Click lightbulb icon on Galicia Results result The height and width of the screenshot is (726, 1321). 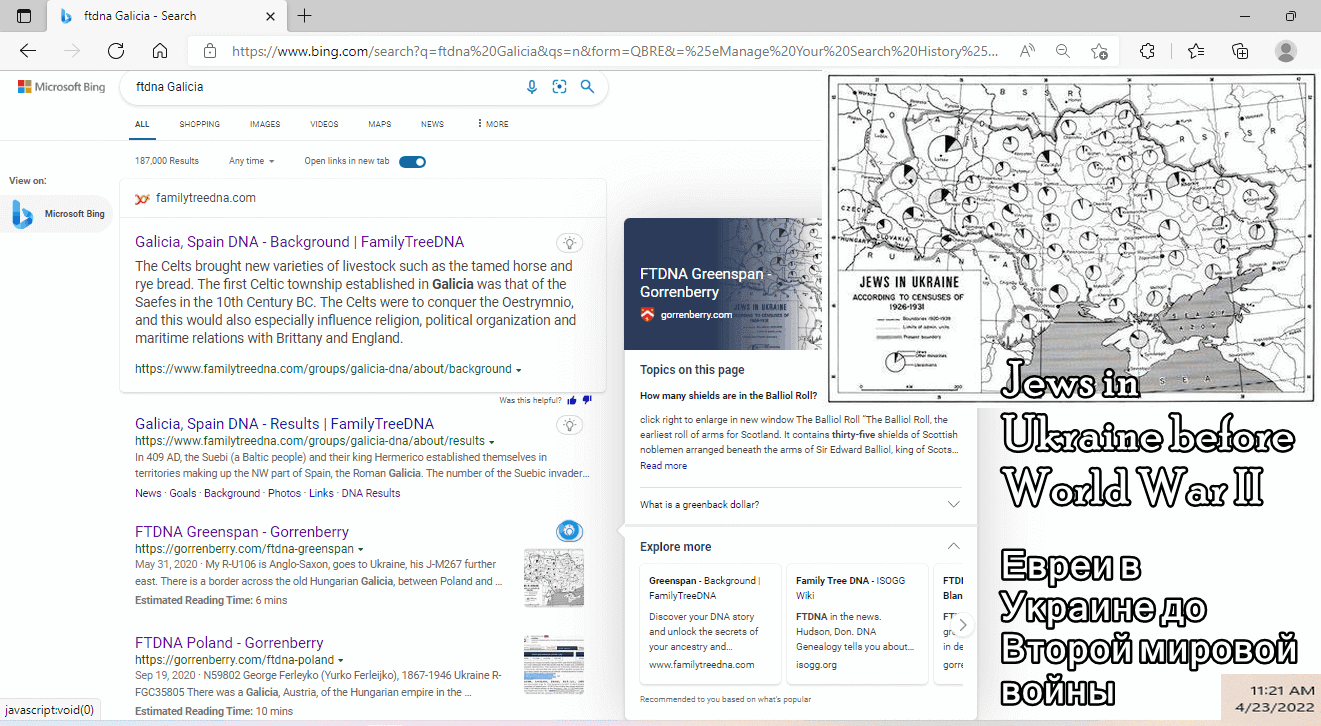[x=569, y=425]
